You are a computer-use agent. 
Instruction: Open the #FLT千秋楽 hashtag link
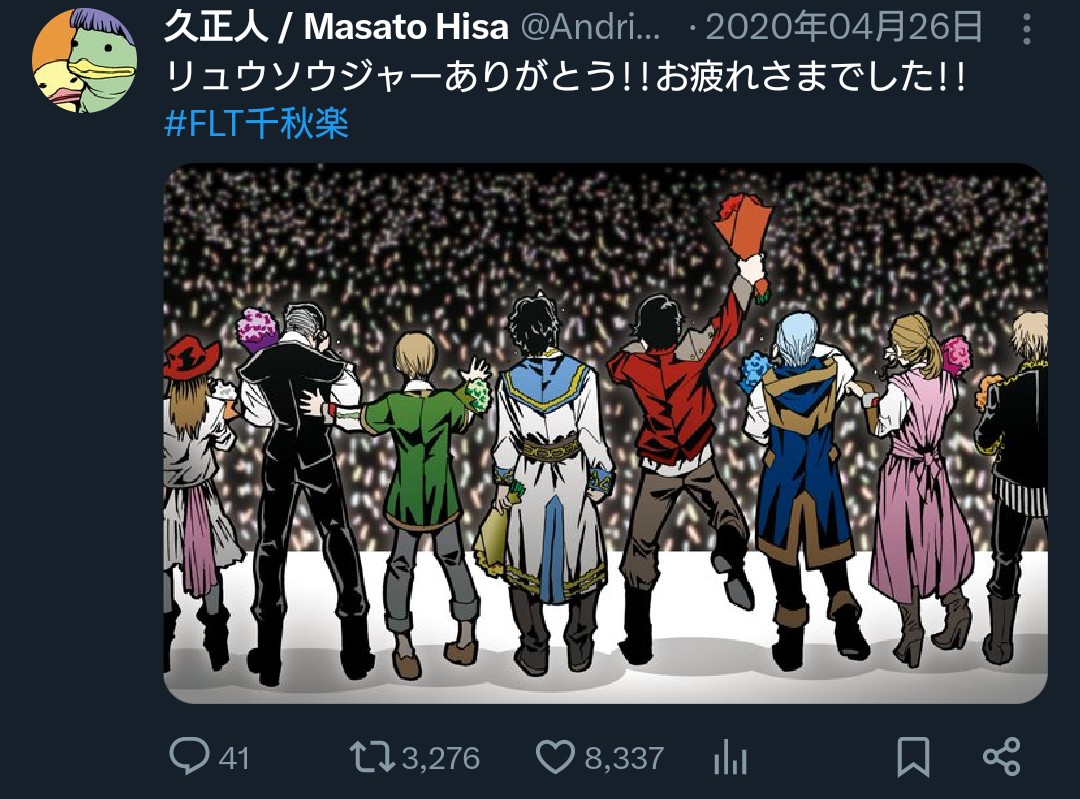click(x=256, y=124)
